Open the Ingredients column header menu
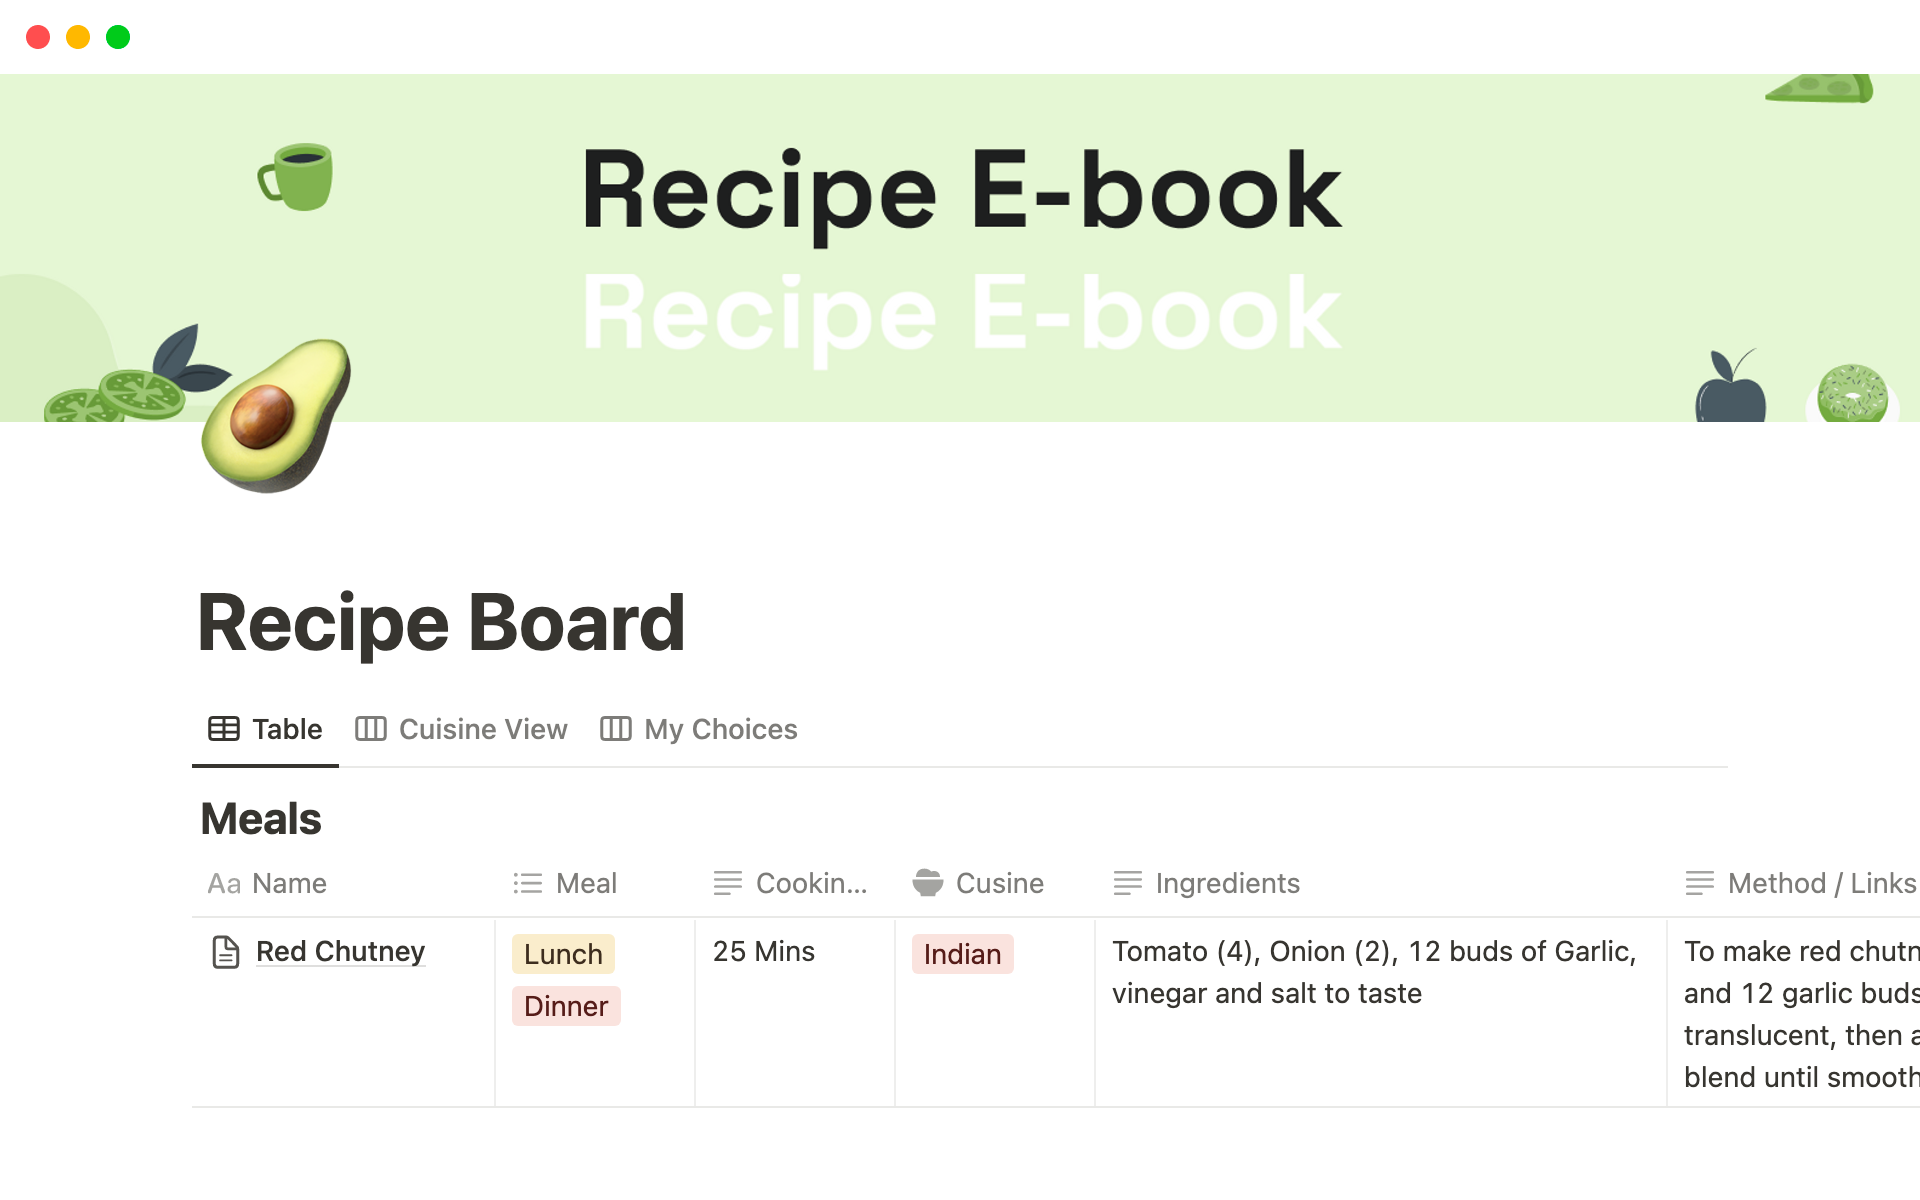1920x1200 pixels. tap(1227, 883)
